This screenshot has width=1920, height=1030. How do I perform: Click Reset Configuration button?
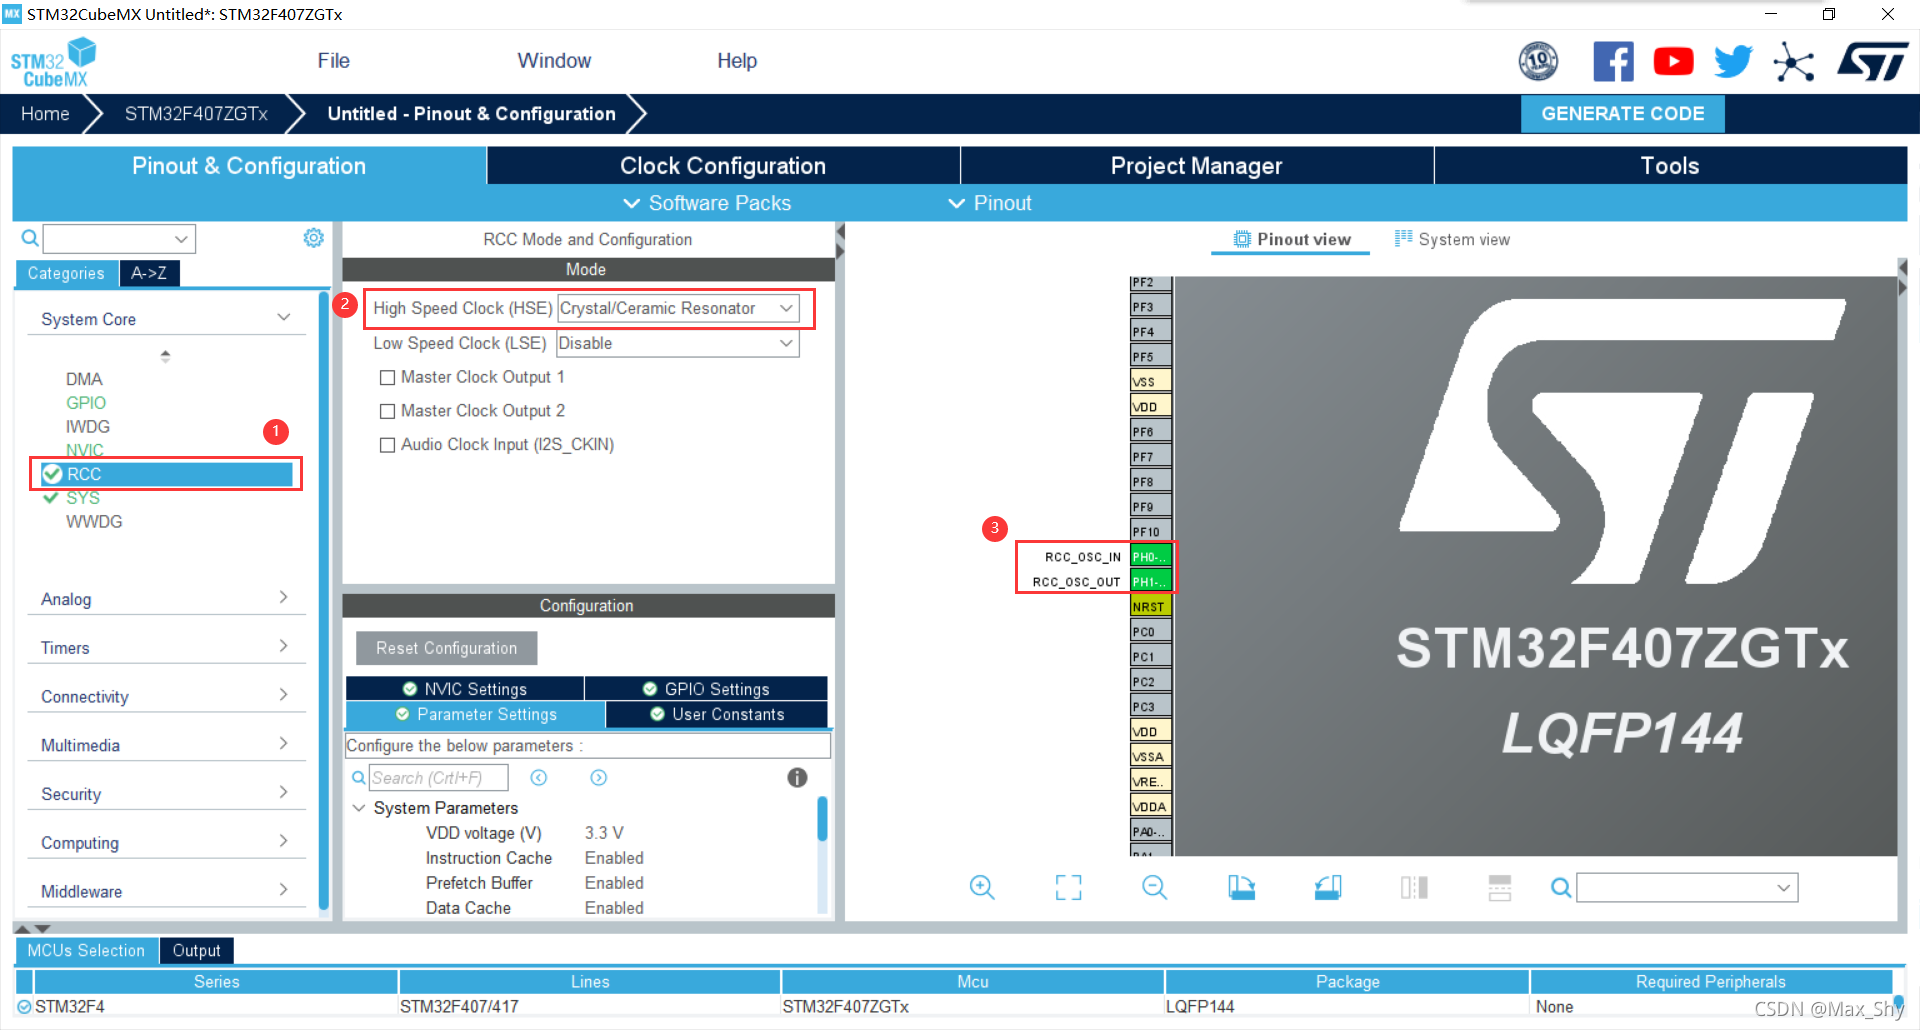tap(447, 648)
